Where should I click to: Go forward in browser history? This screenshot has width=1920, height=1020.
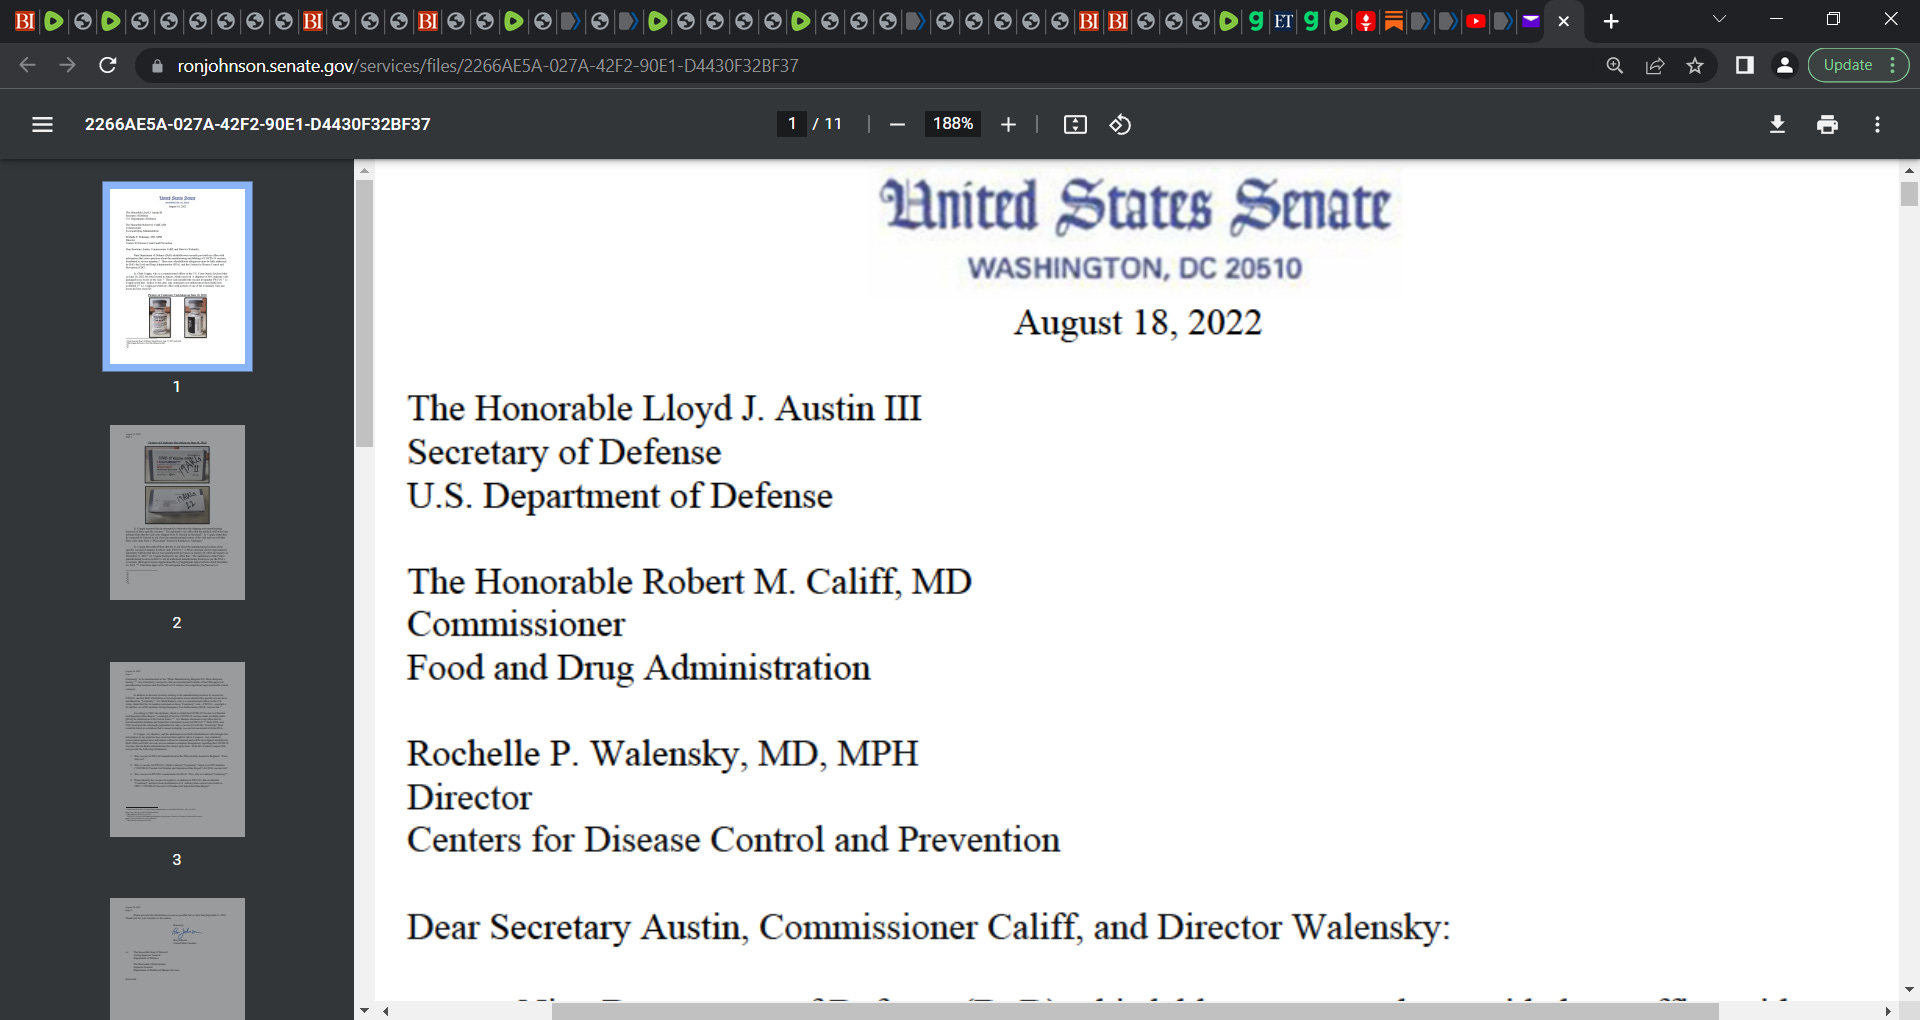coord(67,65)
